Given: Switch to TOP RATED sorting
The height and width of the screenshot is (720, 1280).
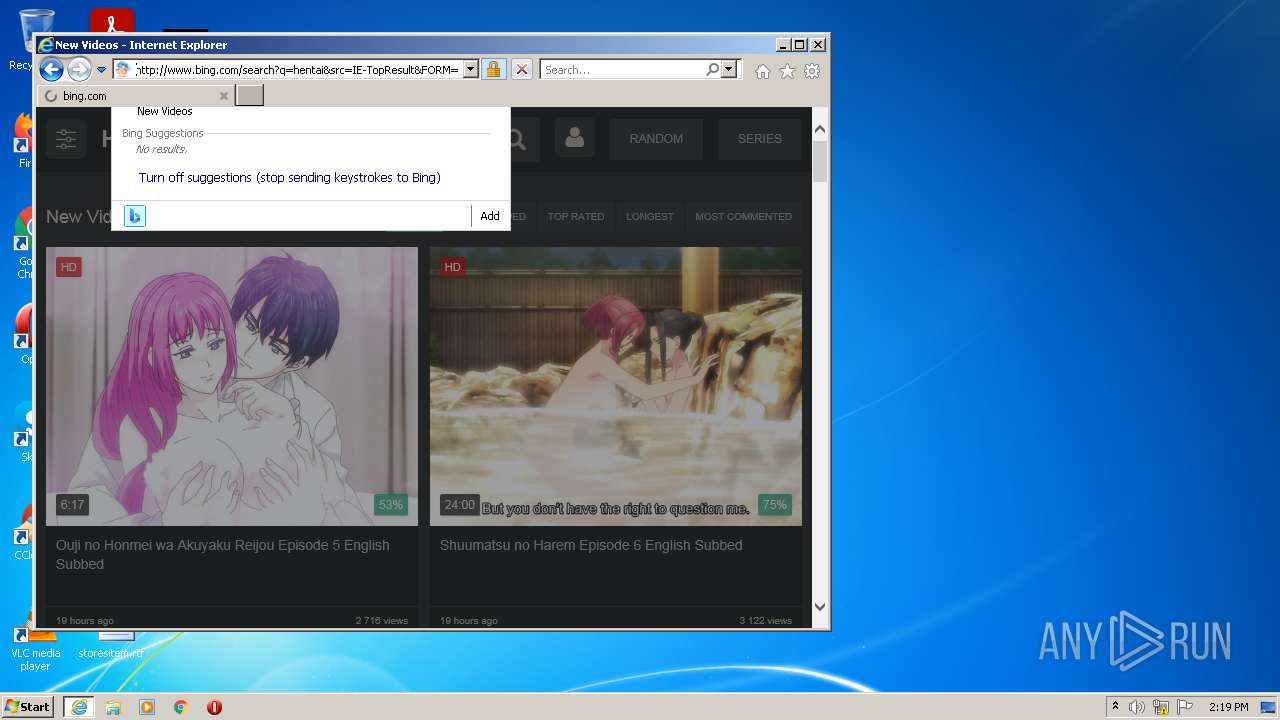Looking at the screenshot, I should (x=576, y=216).
